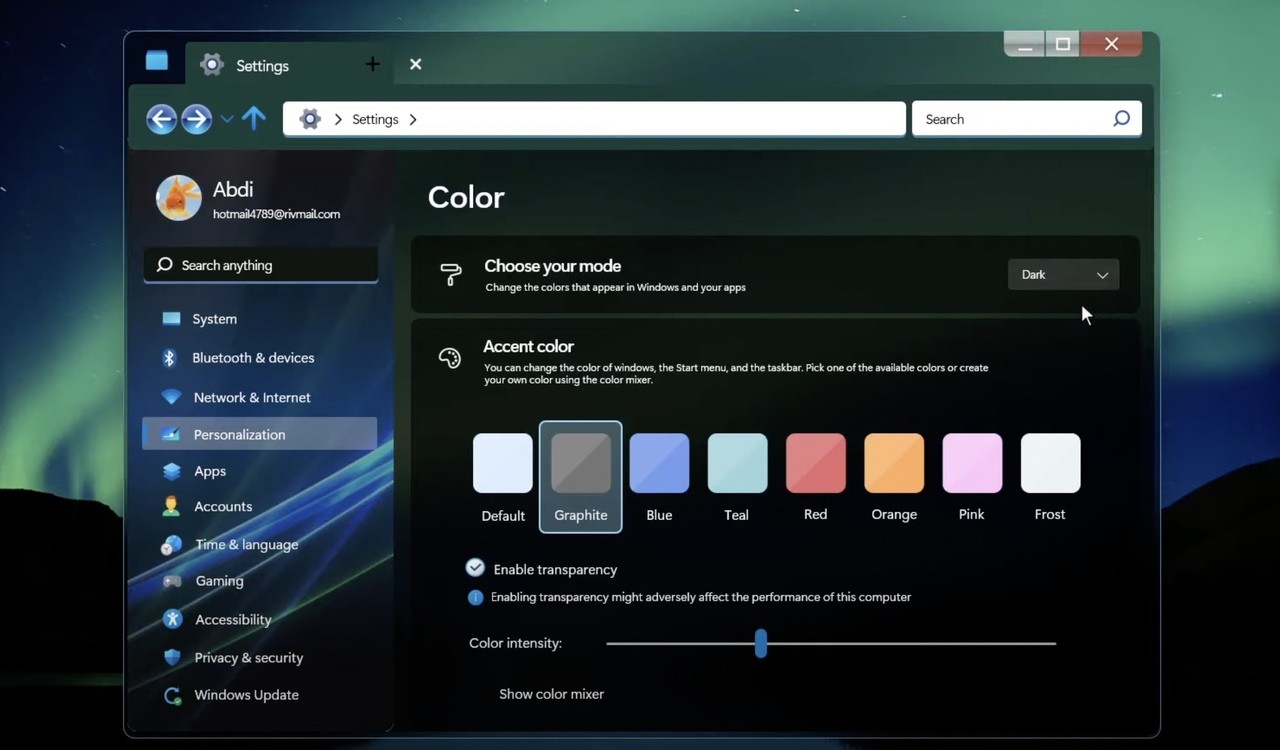The height and width of the screenshot is (750, 1280).
Task: Click the Color intensity slider handle
Action: pos(761,643)
